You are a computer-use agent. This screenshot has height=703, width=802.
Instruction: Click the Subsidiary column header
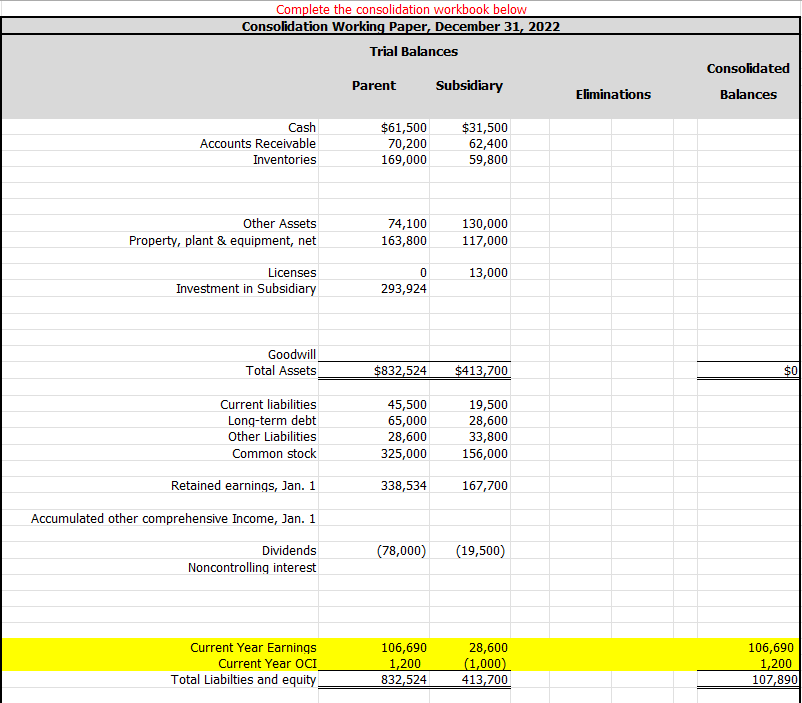[x=469, y=85]
